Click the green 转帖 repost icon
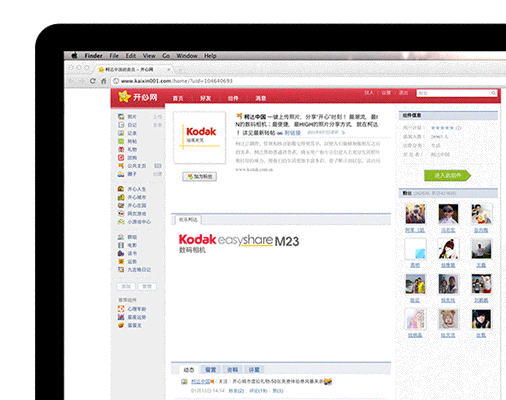 click(x=121, y=141)
